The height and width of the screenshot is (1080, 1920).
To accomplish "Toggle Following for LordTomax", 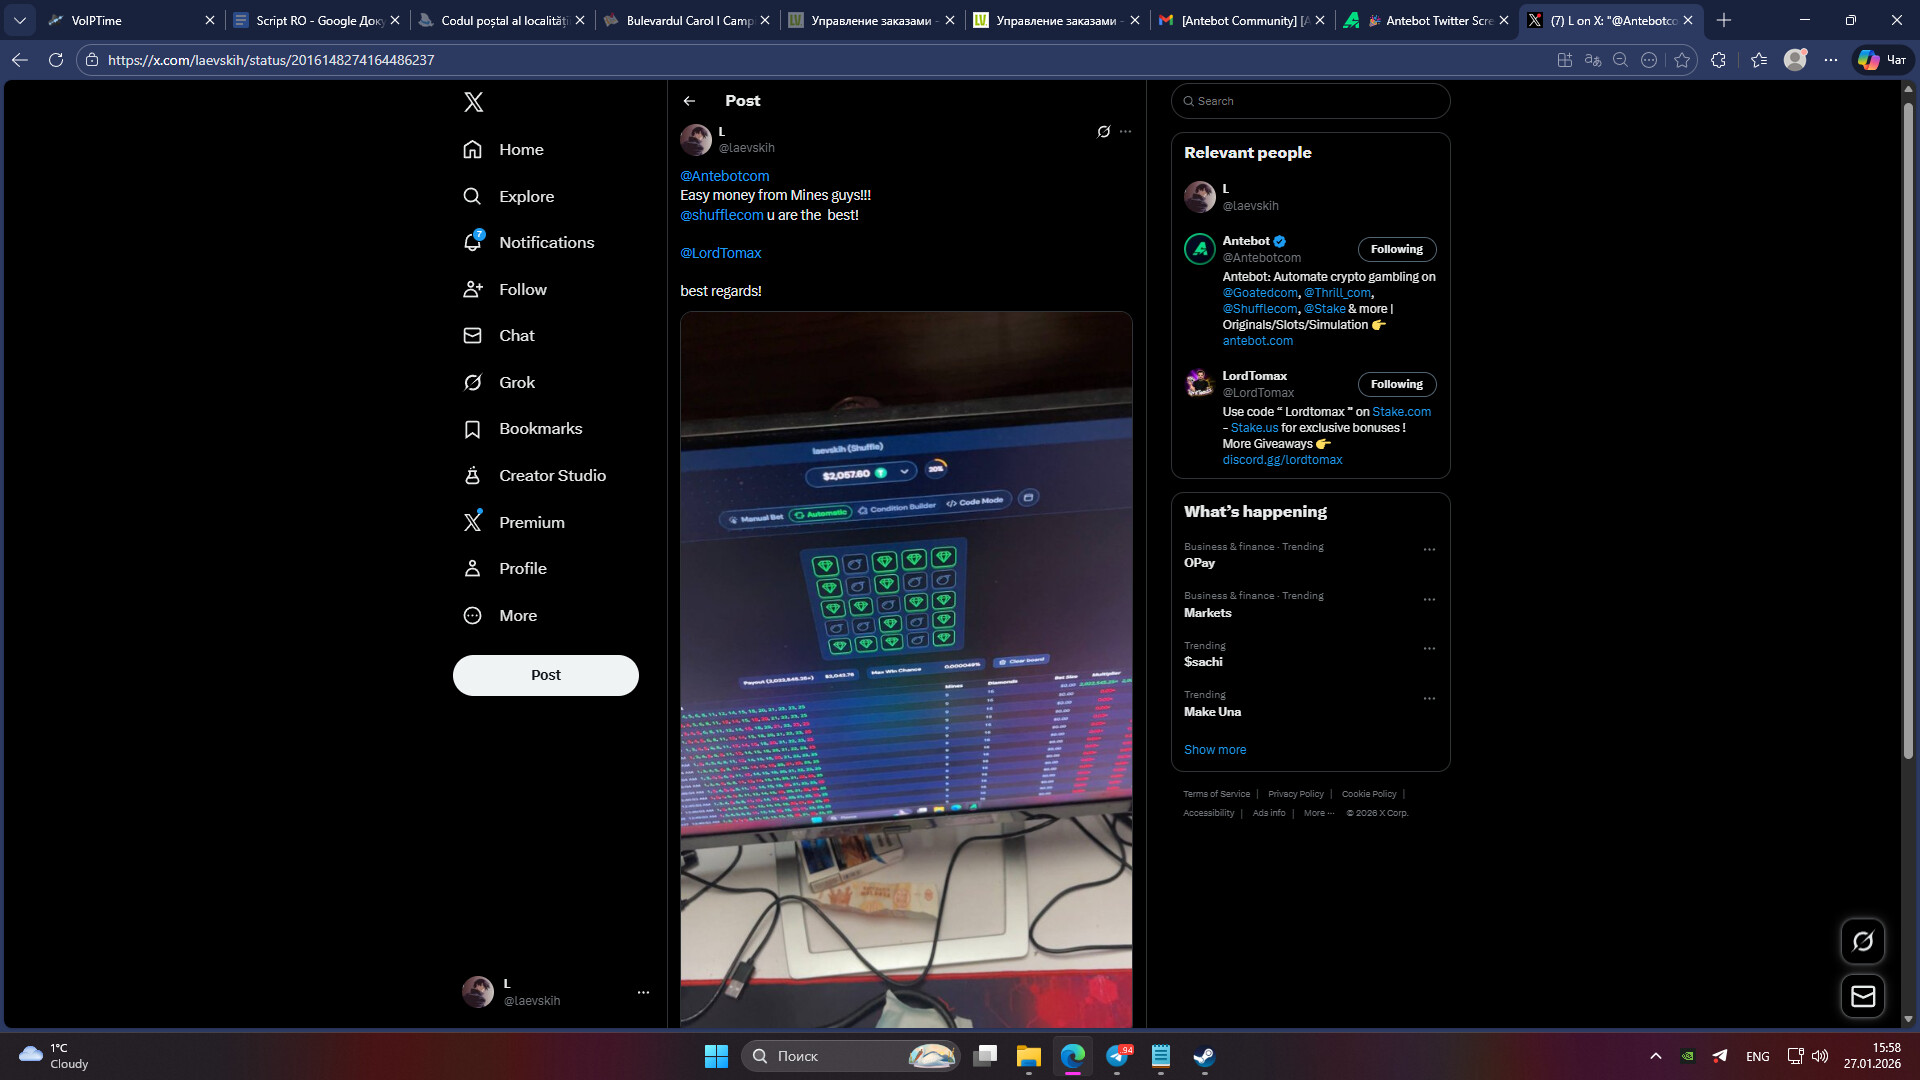I will click(x=1396, y=385).
